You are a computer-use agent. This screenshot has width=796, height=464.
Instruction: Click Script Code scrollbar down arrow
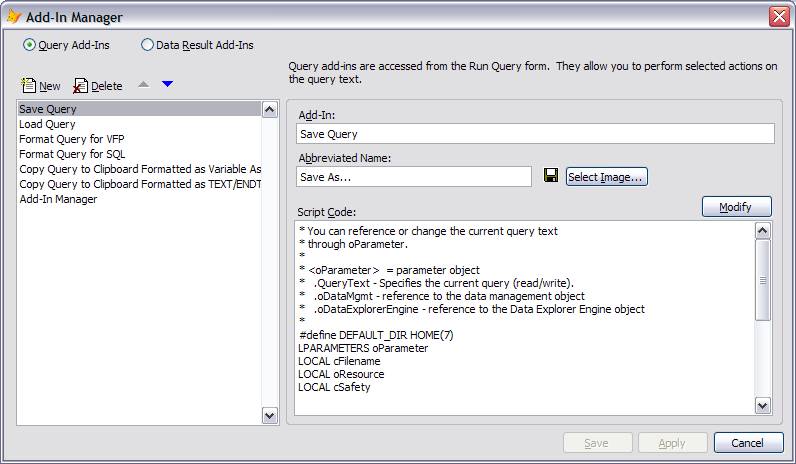(x=762, y=405)
